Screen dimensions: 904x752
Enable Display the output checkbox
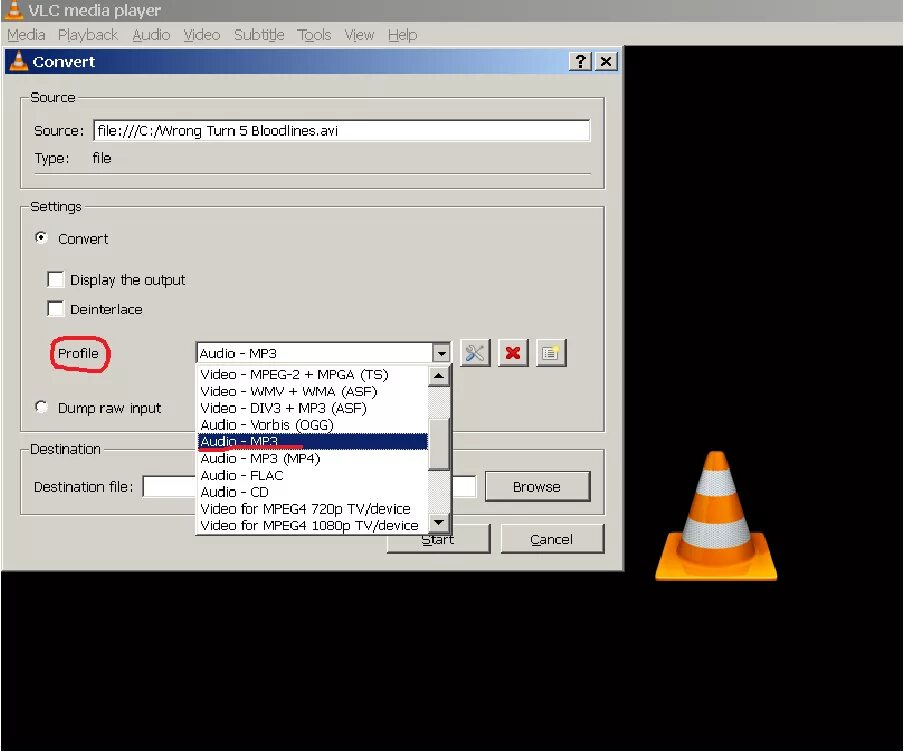(55, 280)
